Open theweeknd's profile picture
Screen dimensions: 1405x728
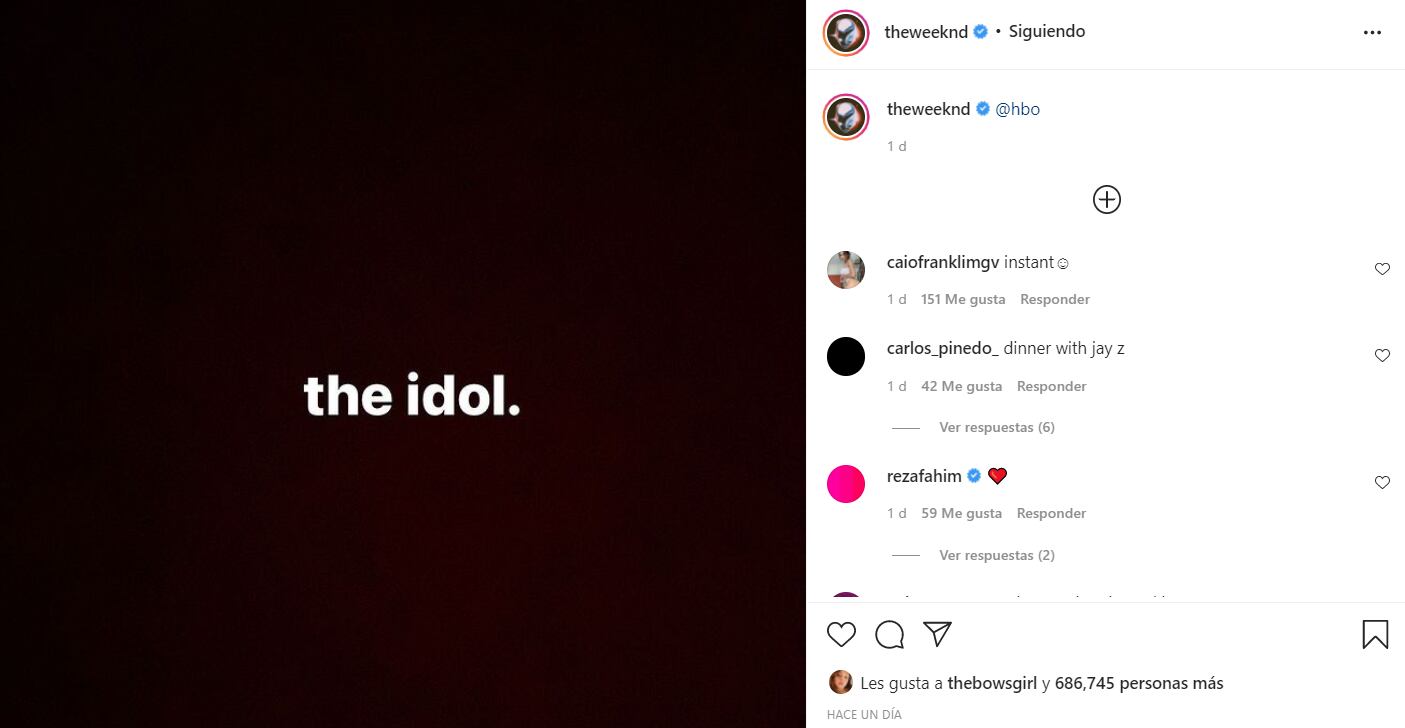[846, 33]
